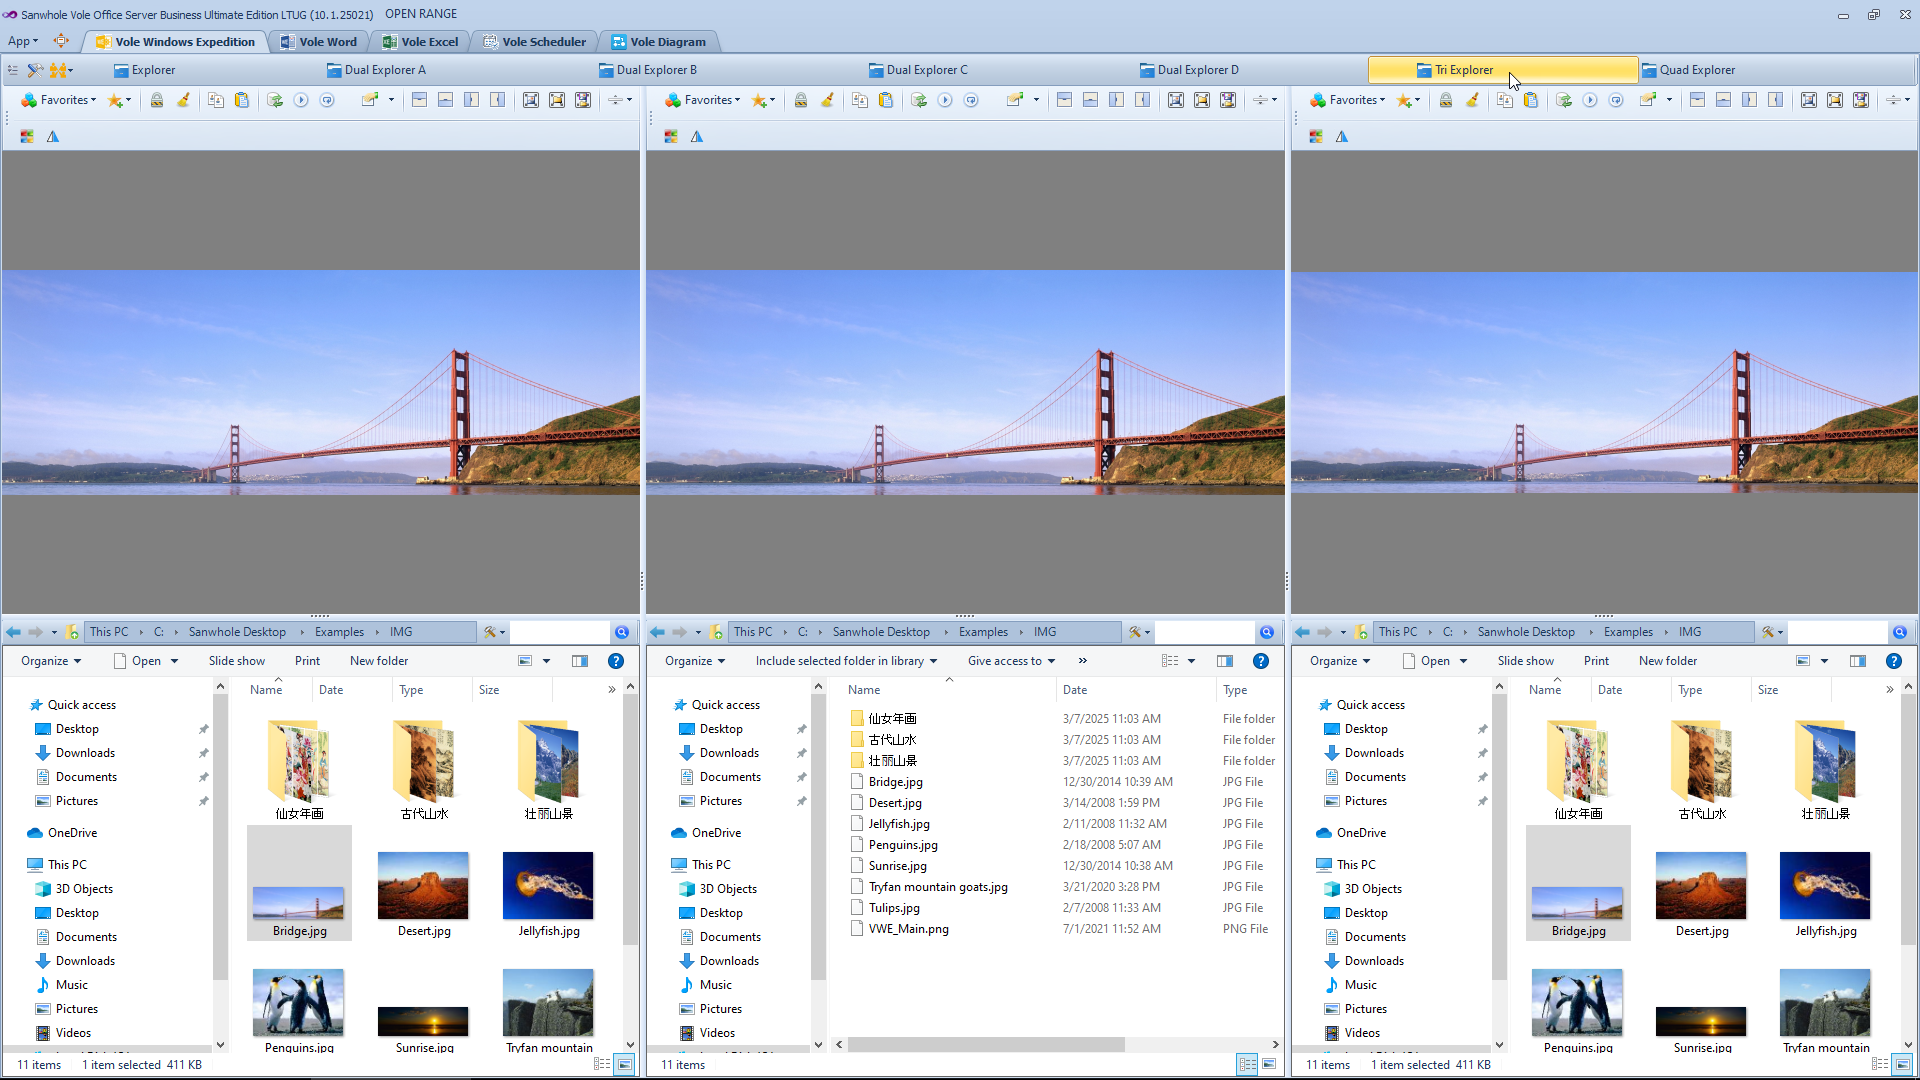1920x1080 pixels.
Task: Switch to Vole Excel tab
Action: (421, 42)
